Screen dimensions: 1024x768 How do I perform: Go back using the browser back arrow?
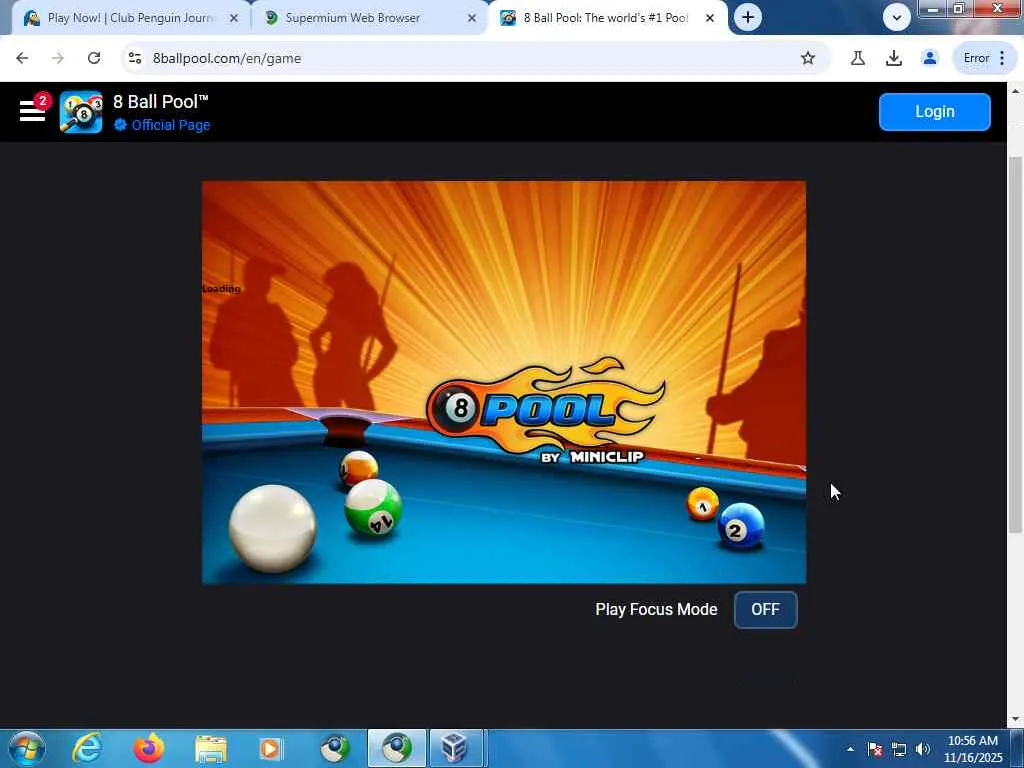pos(22,58)
